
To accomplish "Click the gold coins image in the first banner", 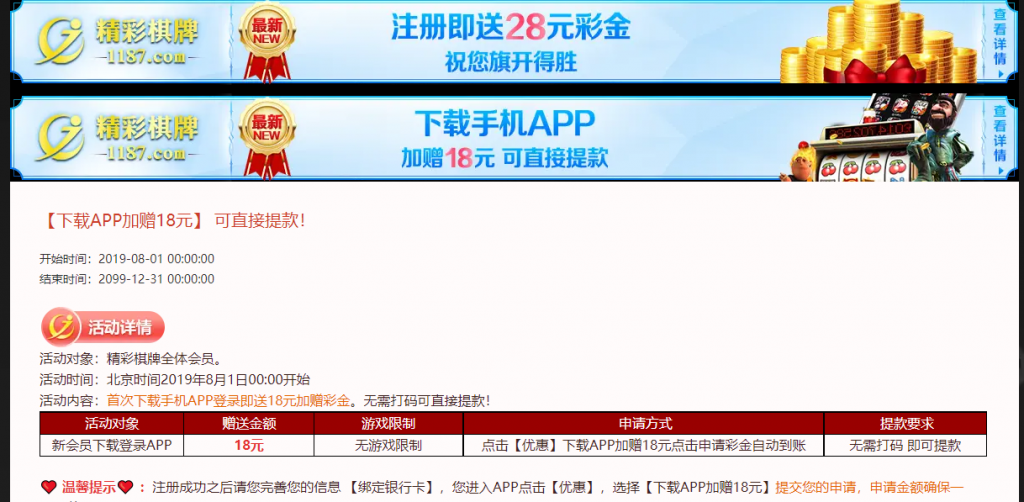I will pos(879,42).
